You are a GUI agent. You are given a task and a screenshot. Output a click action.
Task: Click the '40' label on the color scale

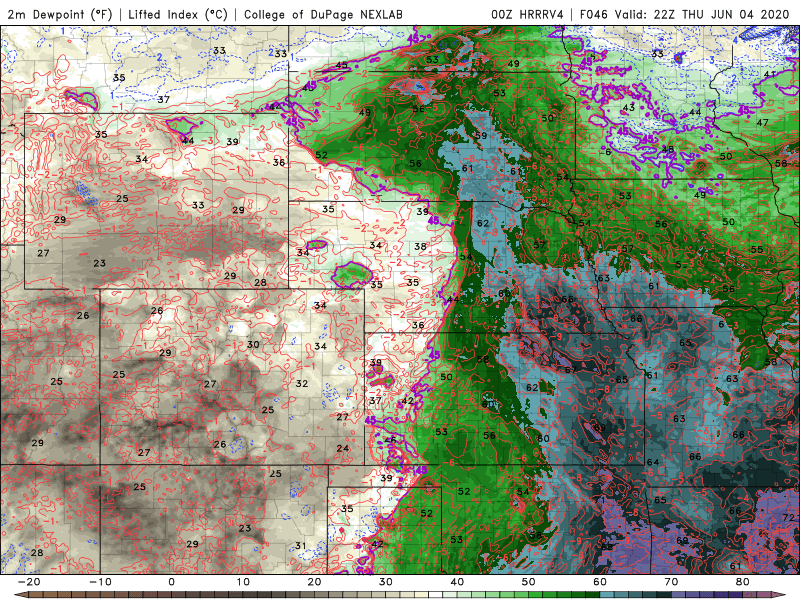(457, 582)
